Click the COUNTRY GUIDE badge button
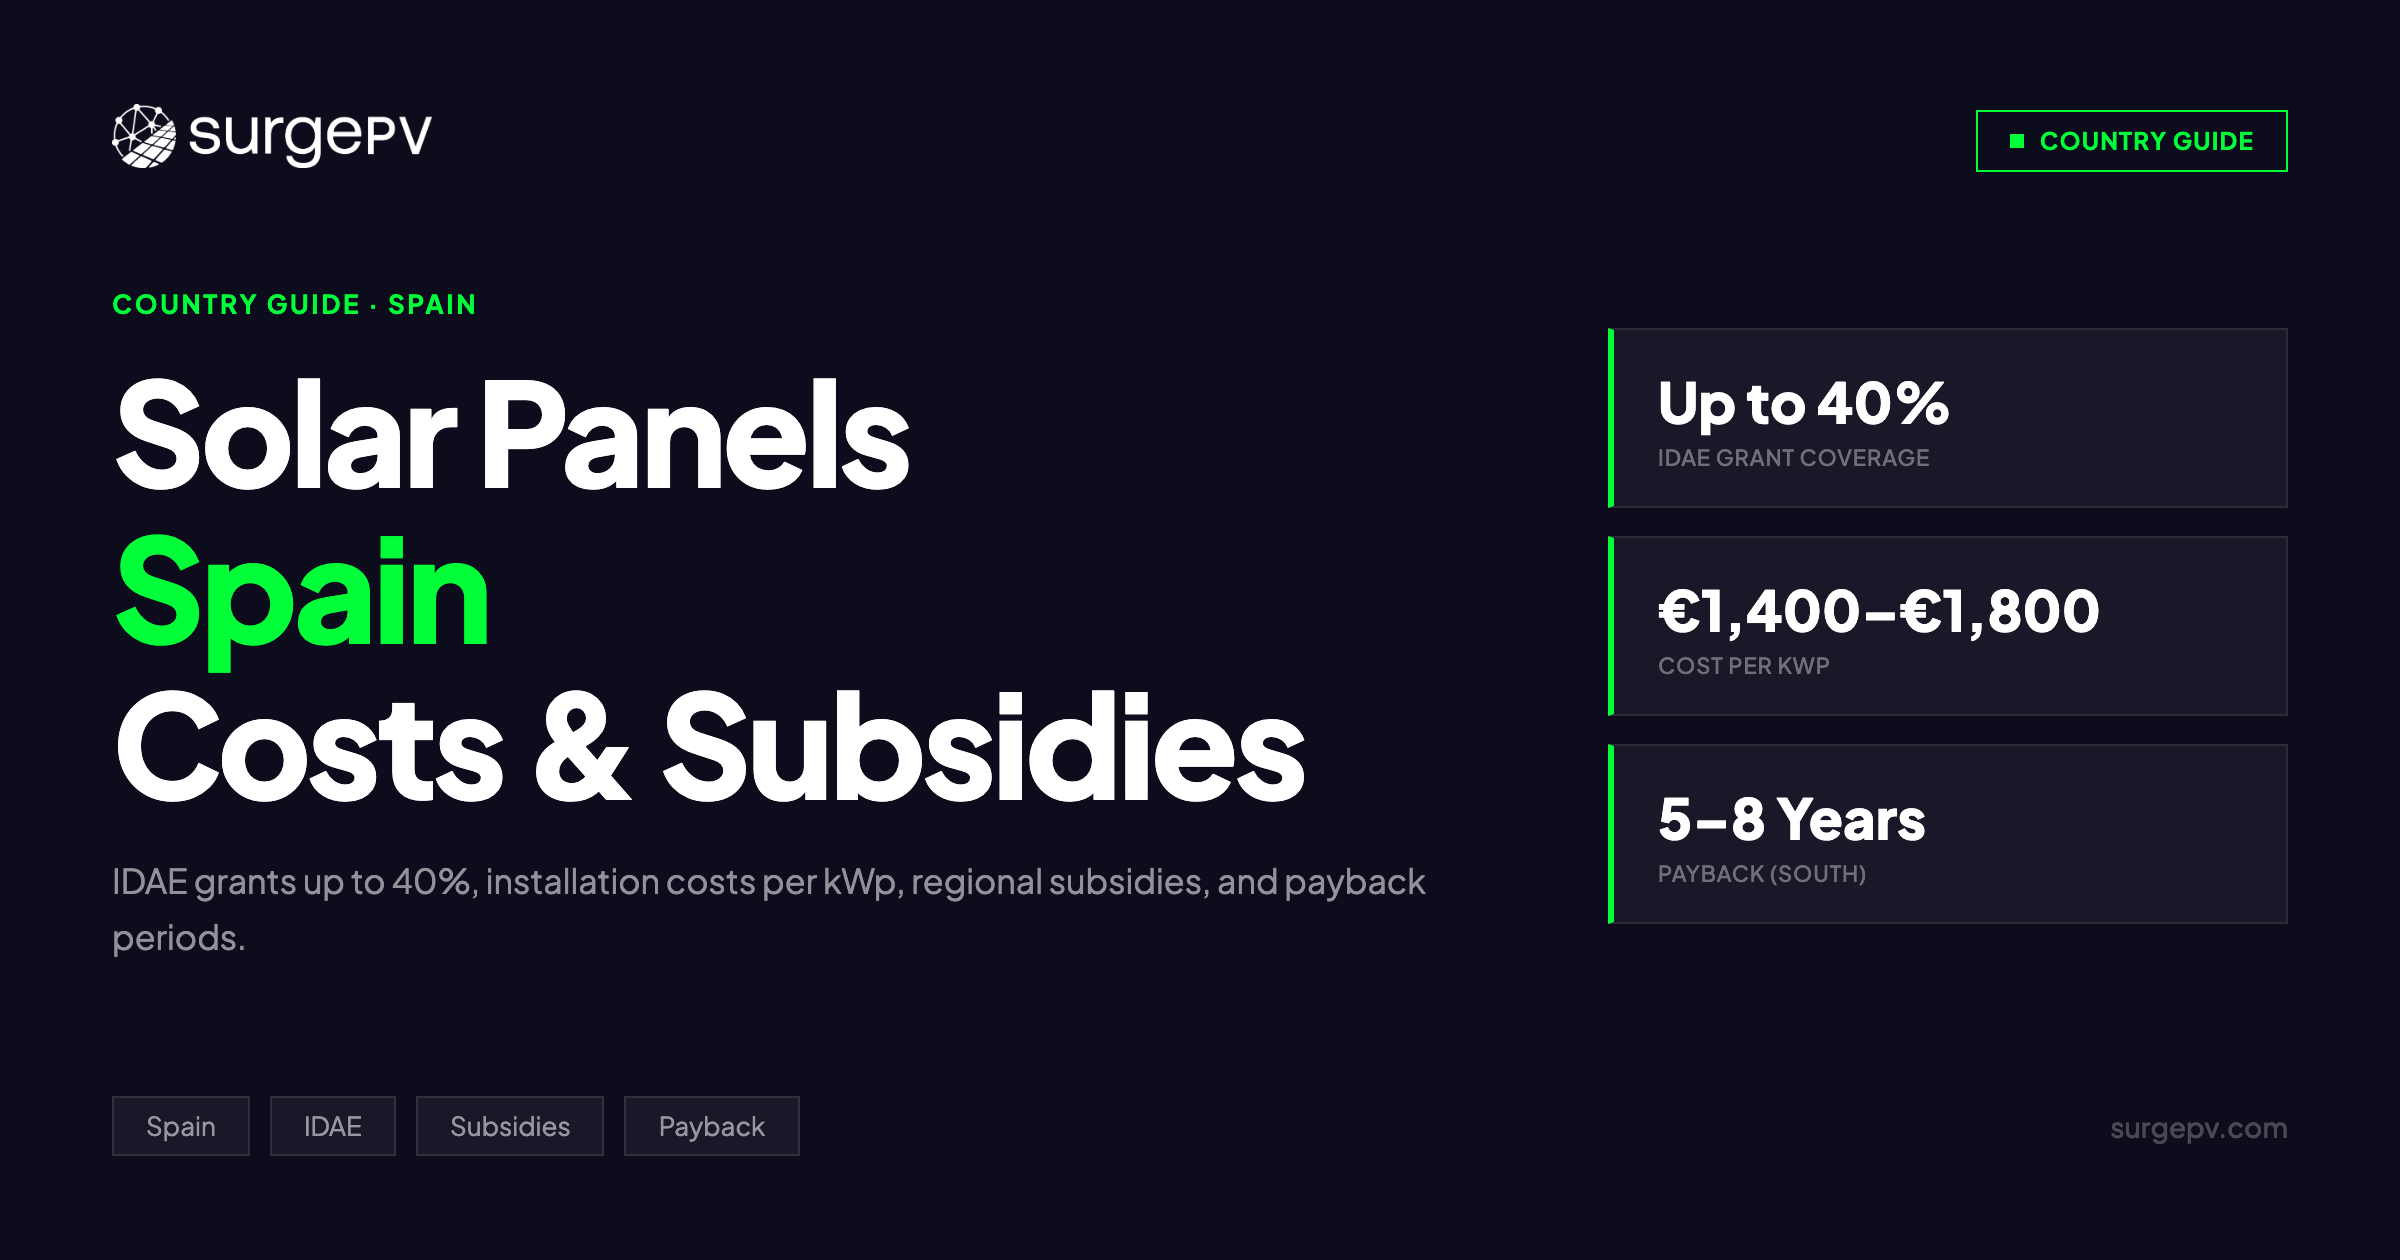The height and width of the screenshot is (1260, 2400). pyautogui.click(x=2130, y=141)
